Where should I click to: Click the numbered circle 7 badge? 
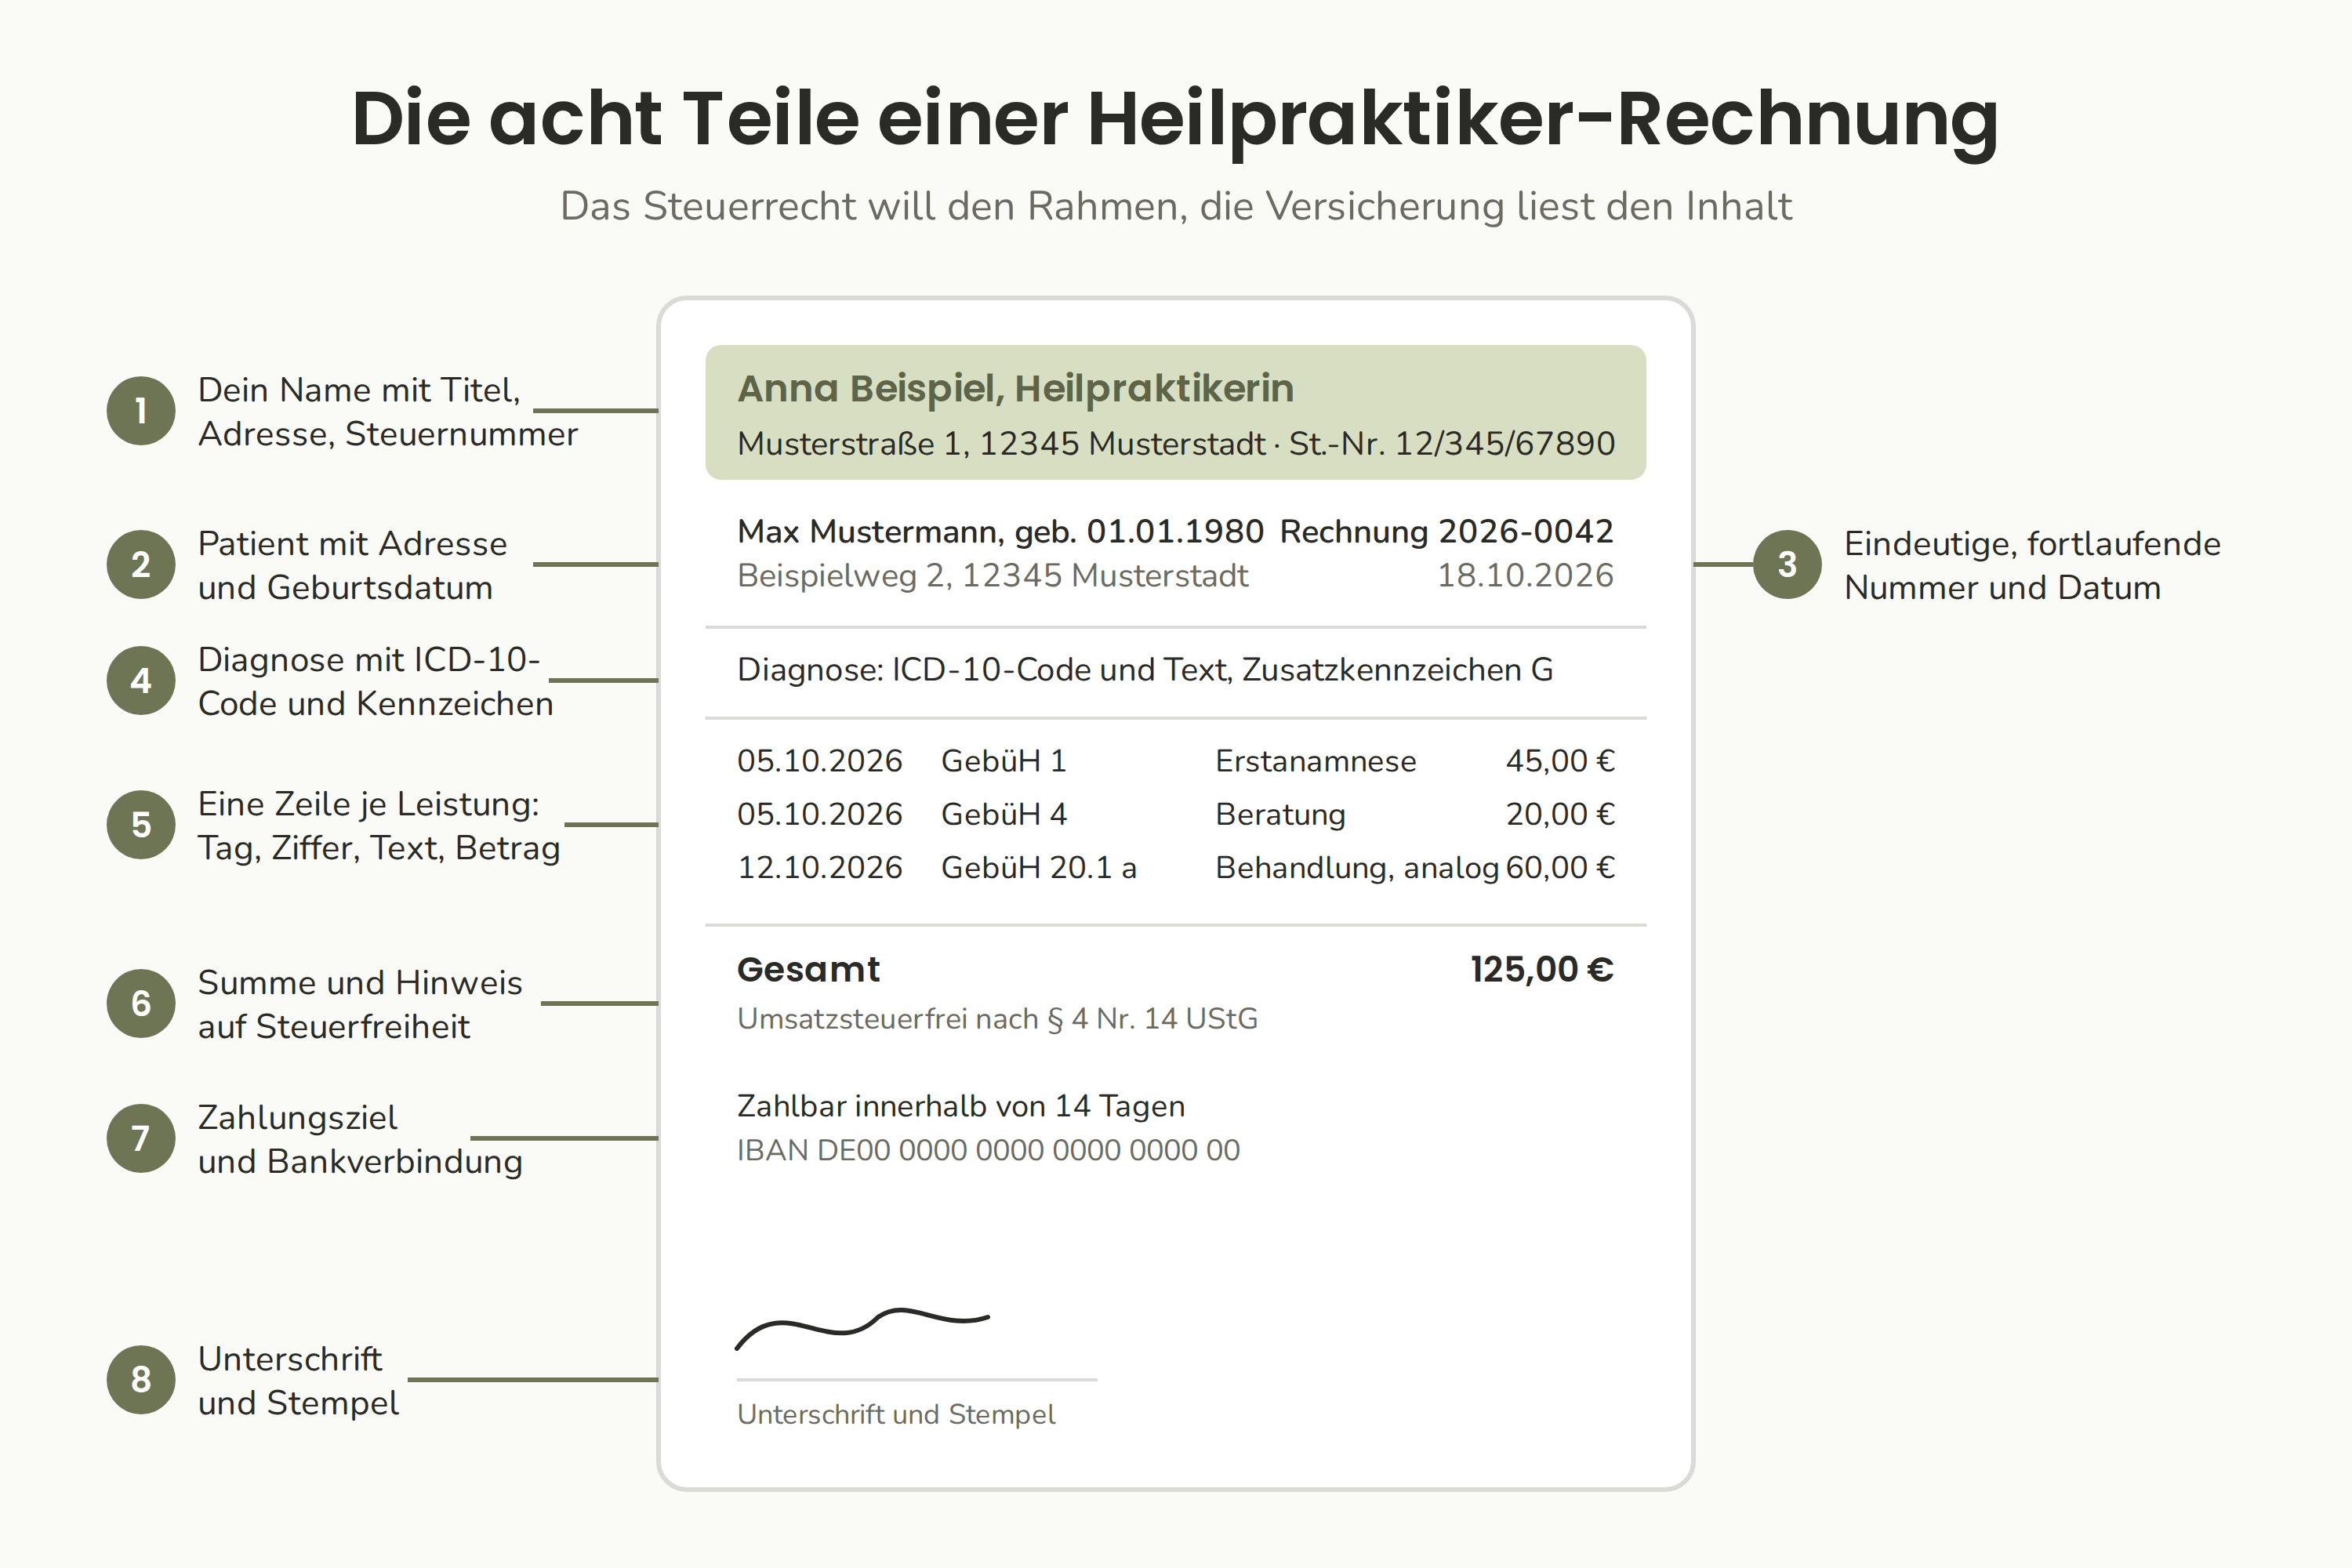pyautogui.click(x=141, y=1138)
